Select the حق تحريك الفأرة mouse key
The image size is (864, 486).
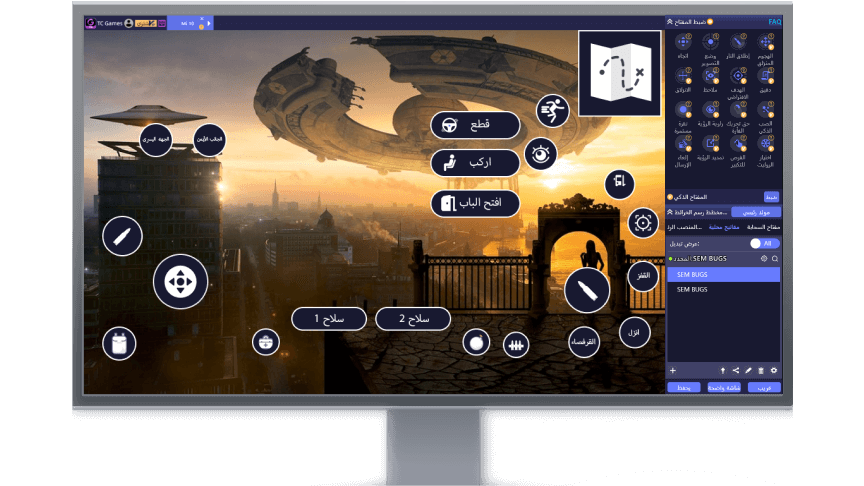(x=738, y=110)
